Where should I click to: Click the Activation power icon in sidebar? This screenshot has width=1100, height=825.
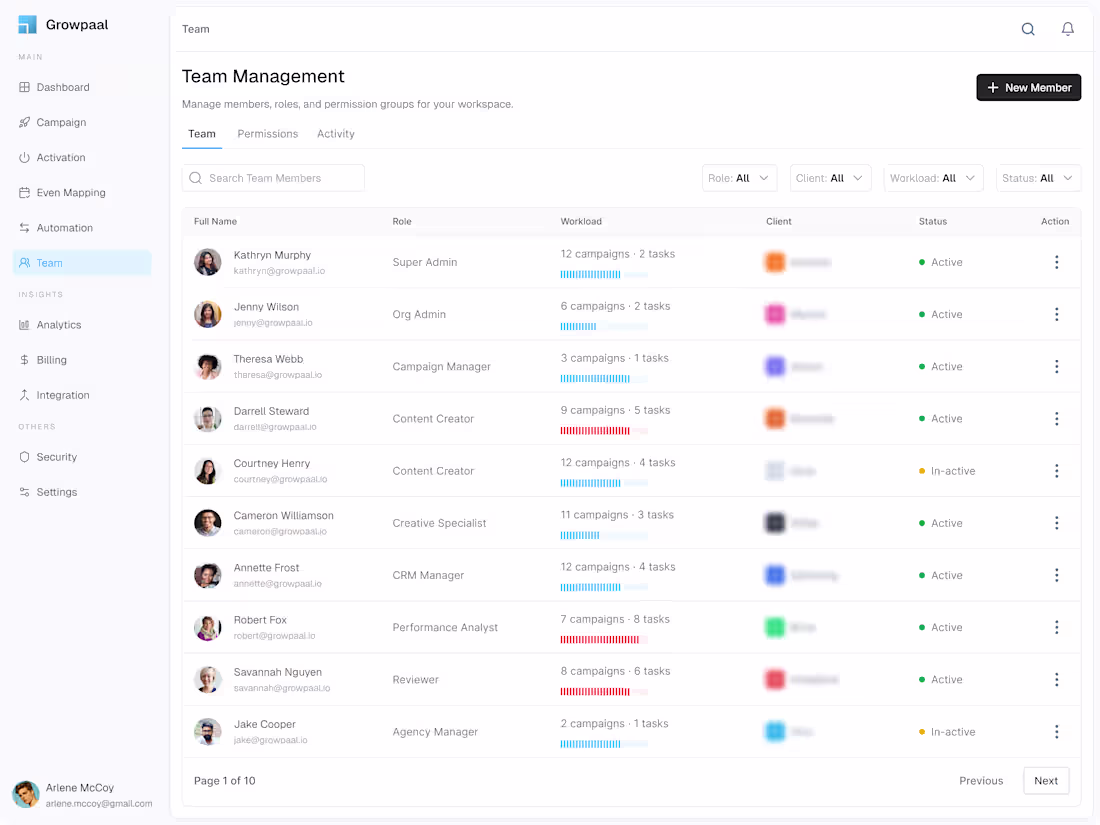(x=25, y=157)
